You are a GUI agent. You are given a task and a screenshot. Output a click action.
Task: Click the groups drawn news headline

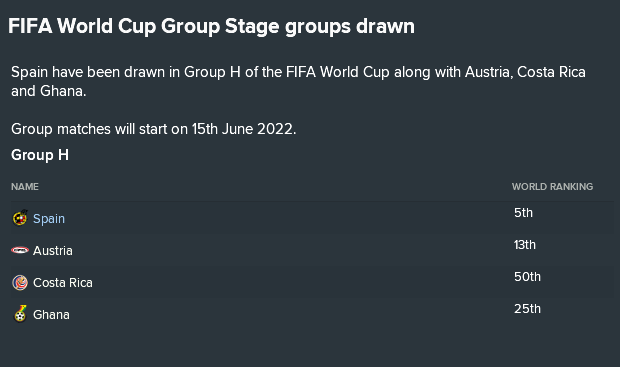click(212, 26)
